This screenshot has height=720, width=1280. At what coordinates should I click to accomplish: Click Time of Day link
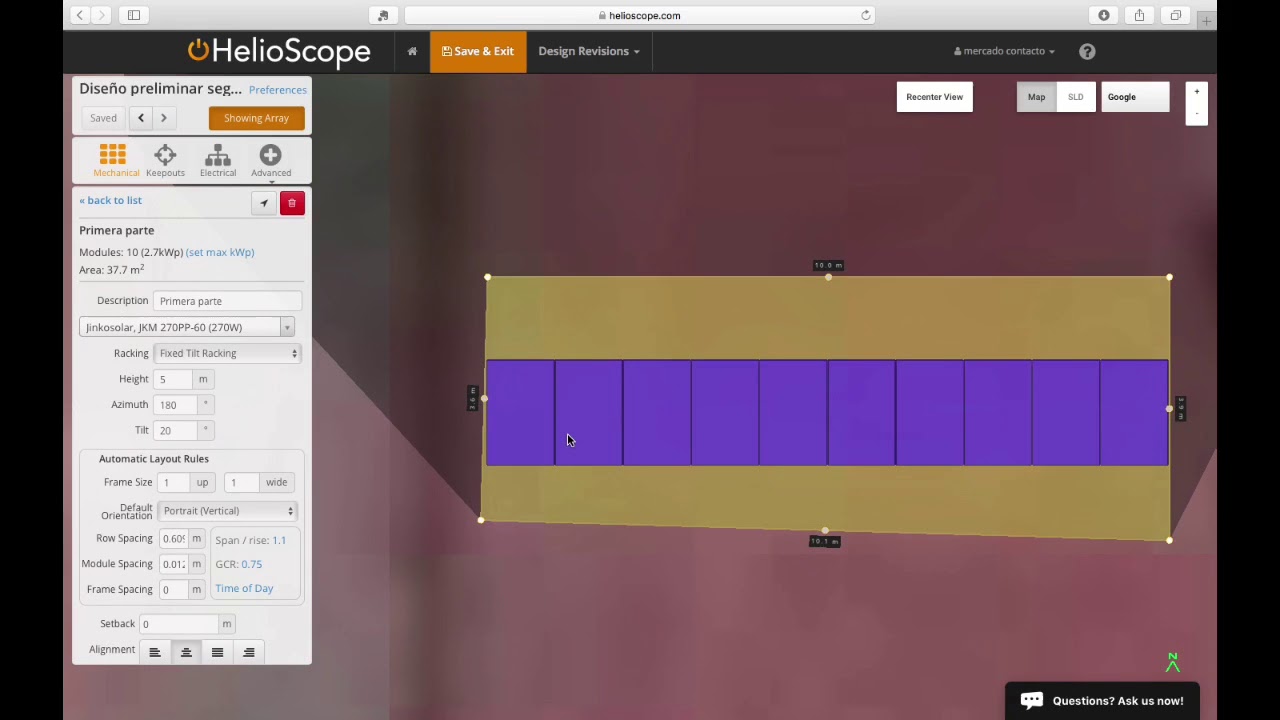point(244,588)
